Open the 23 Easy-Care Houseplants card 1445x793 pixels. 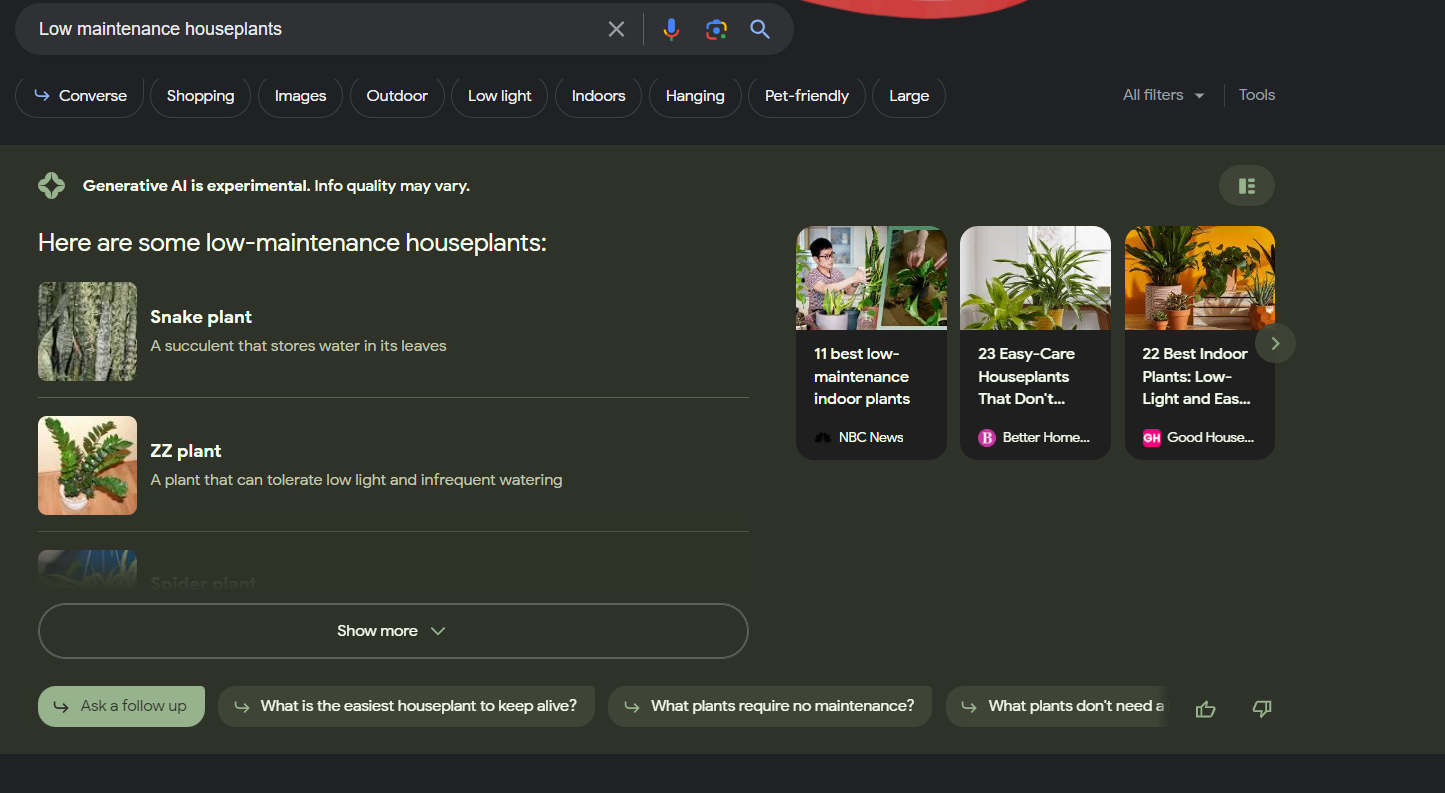[1035, 343]
